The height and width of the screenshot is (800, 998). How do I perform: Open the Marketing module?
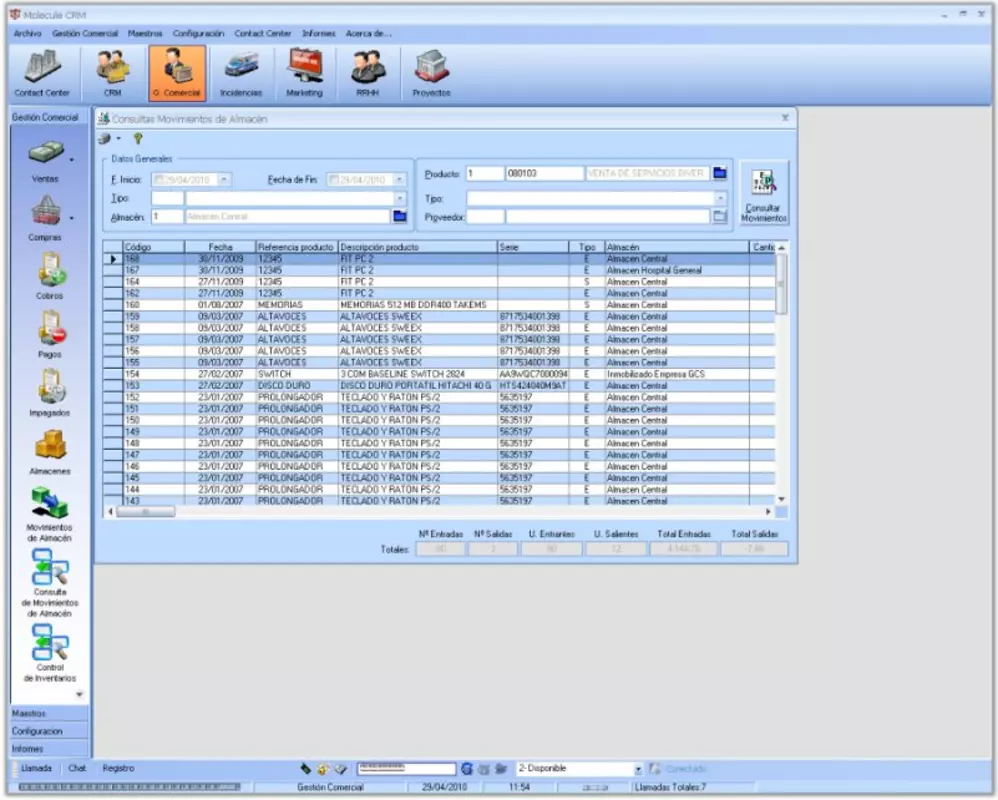click(x=304, y=73)
